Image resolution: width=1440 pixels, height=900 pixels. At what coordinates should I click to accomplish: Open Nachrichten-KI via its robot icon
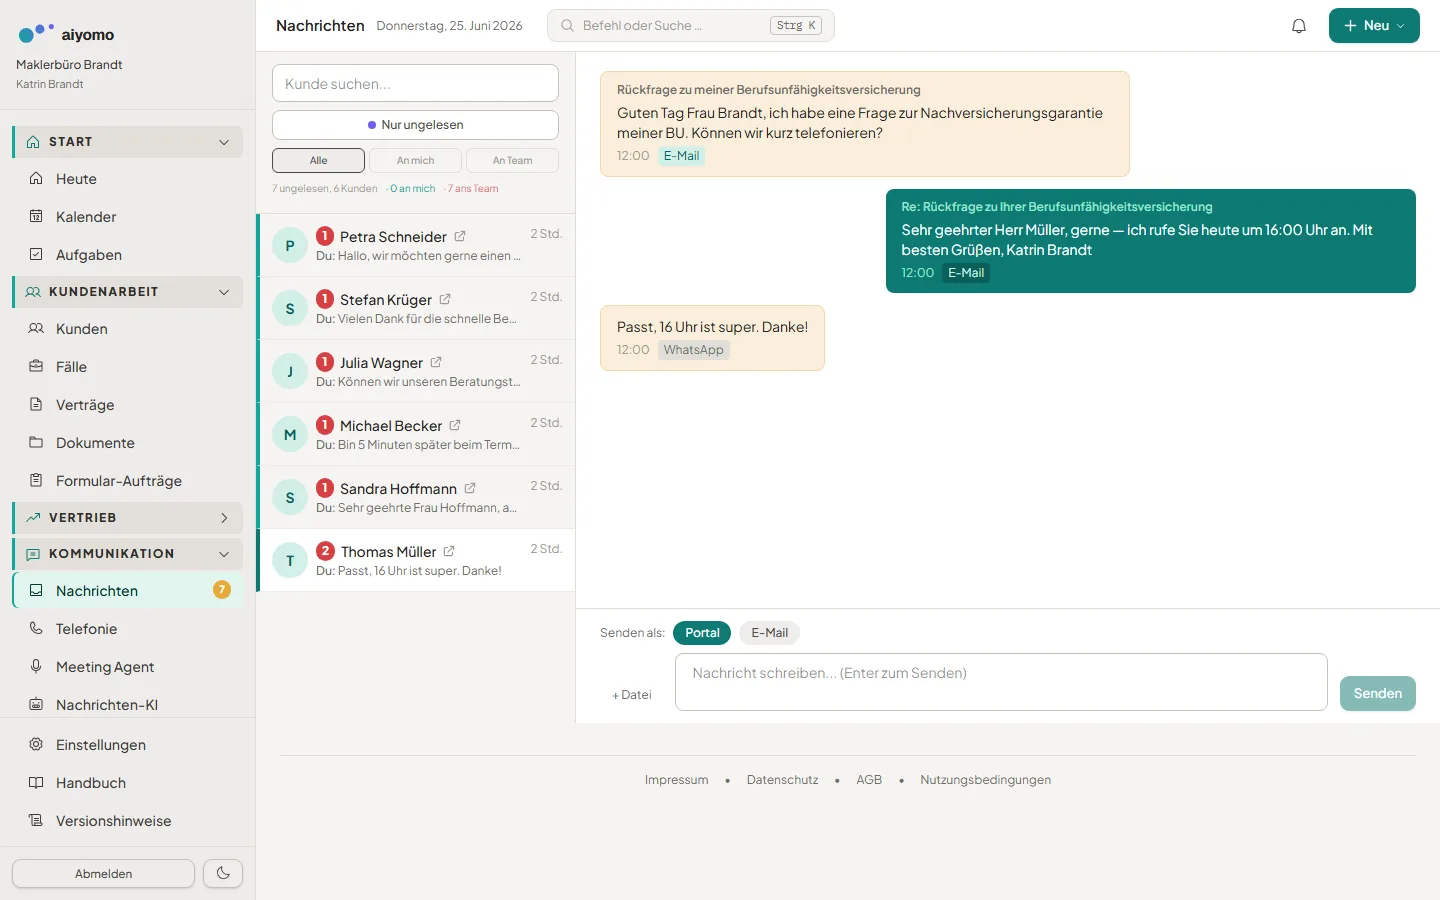click(x=36, y=705)
